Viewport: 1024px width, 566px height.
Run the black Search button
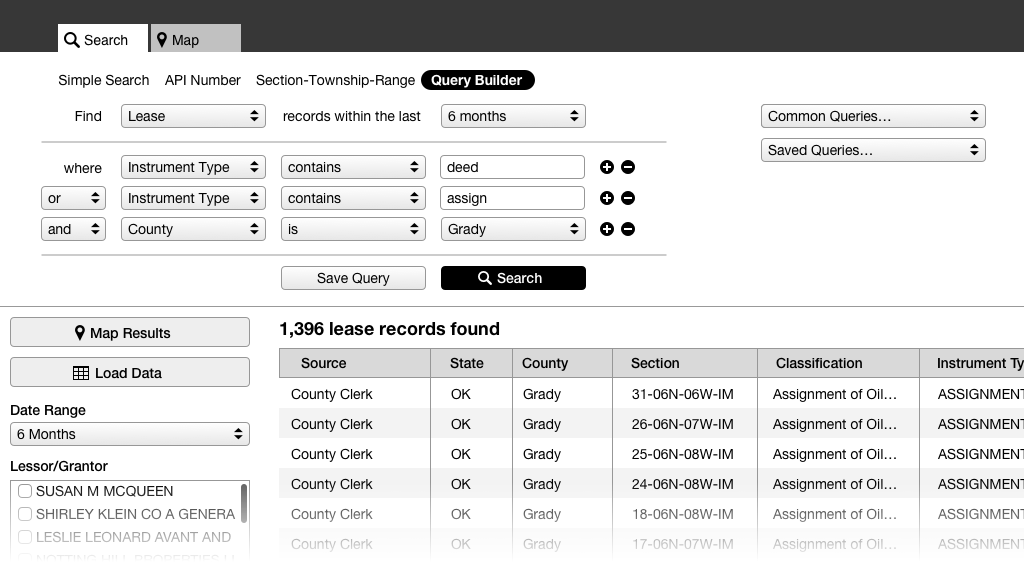point(513,278)
